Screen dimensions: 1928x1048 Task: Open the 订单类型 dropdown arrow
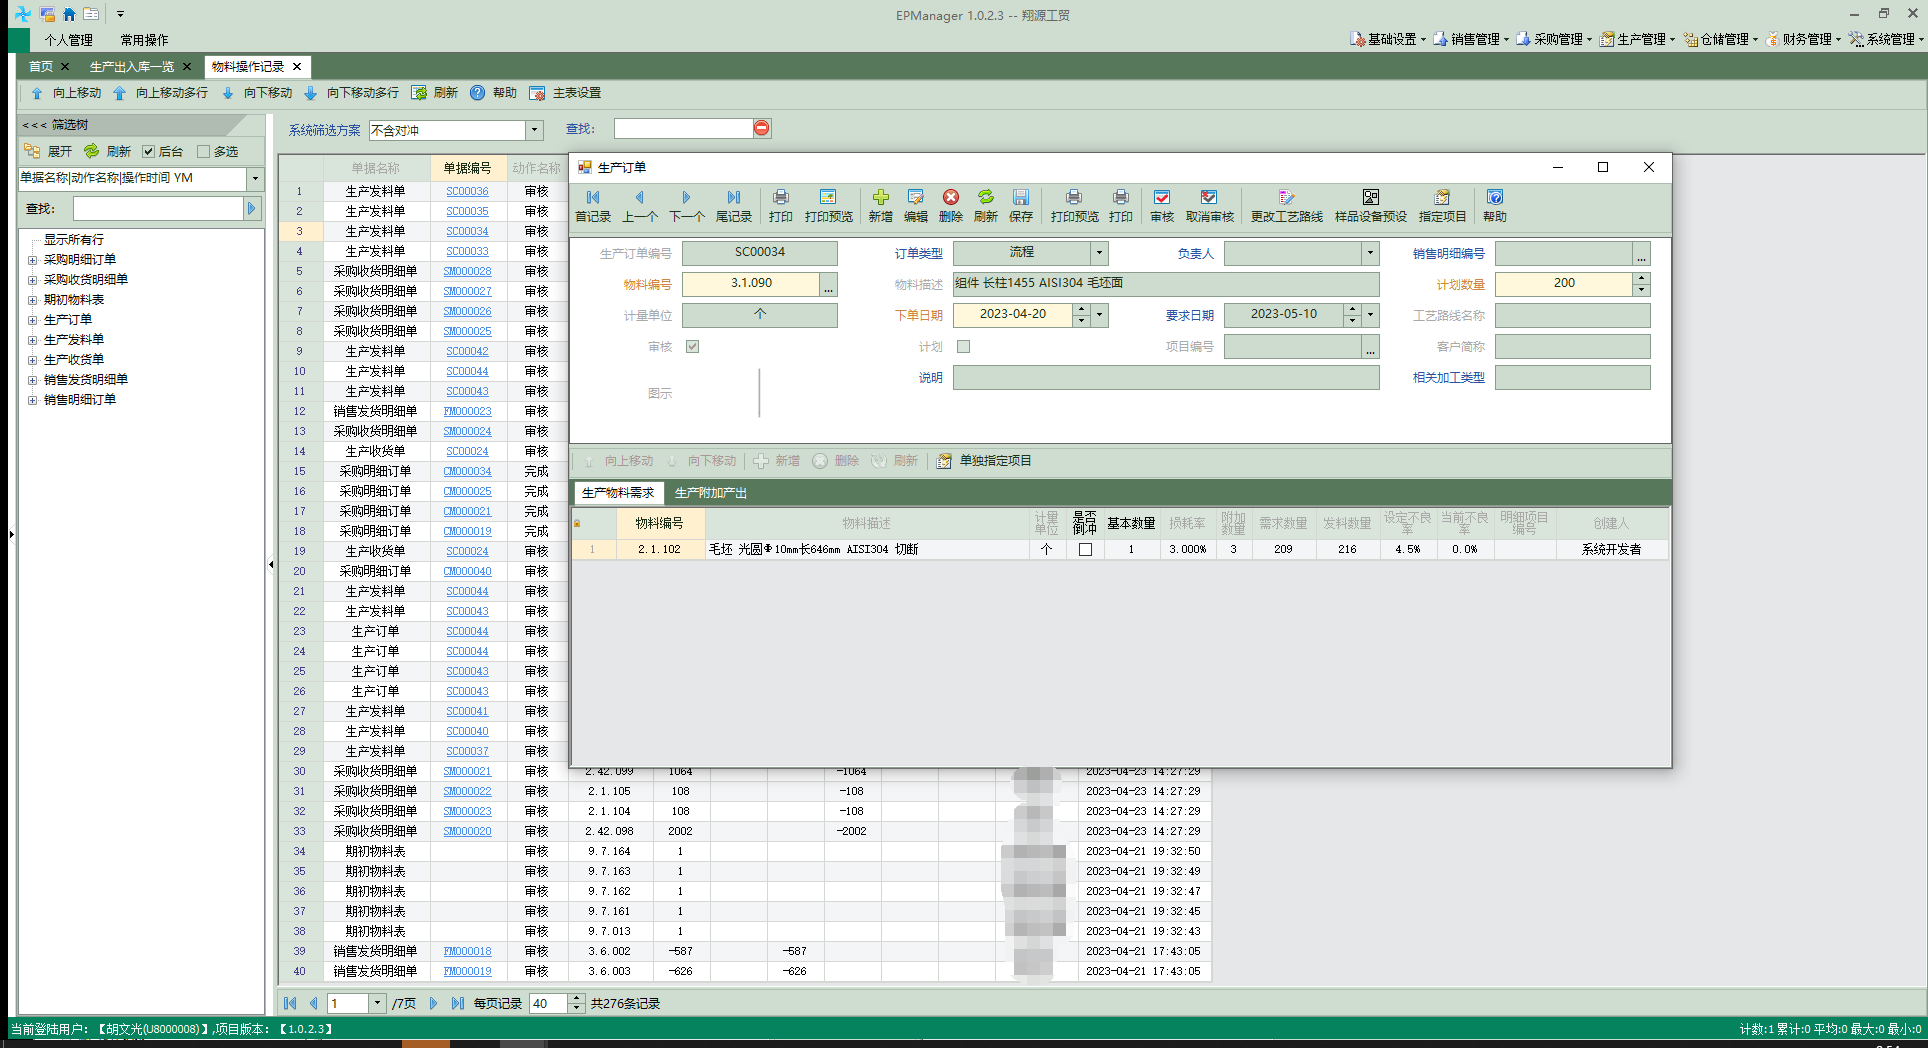(1099, 253)
